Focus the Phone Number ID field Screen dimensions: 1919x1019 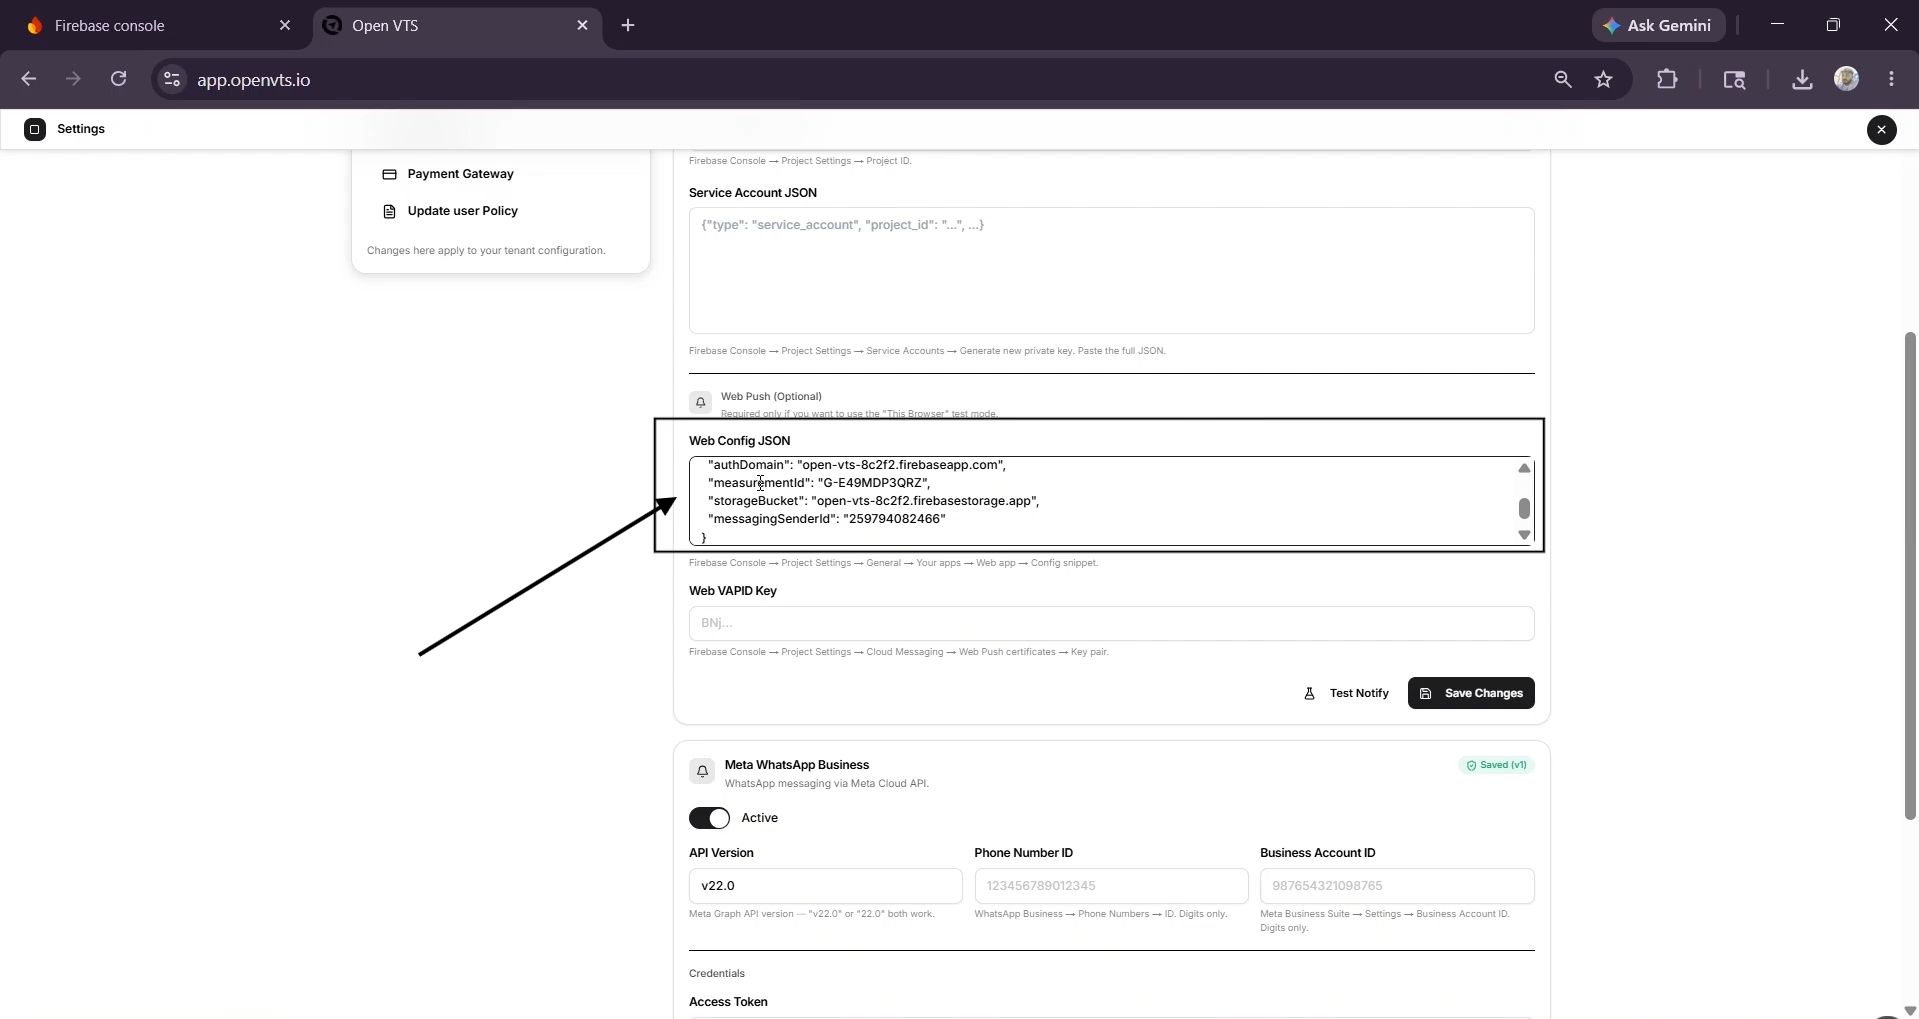point(1111,886)
